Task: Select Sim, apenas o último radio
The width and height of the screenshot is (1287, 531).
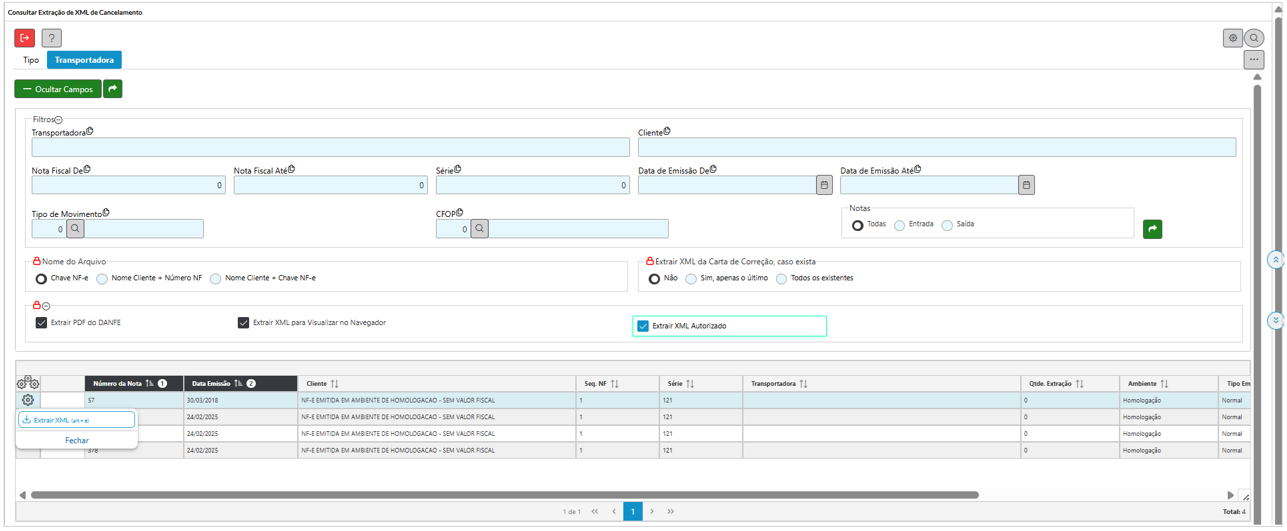Action: [691, 279]
